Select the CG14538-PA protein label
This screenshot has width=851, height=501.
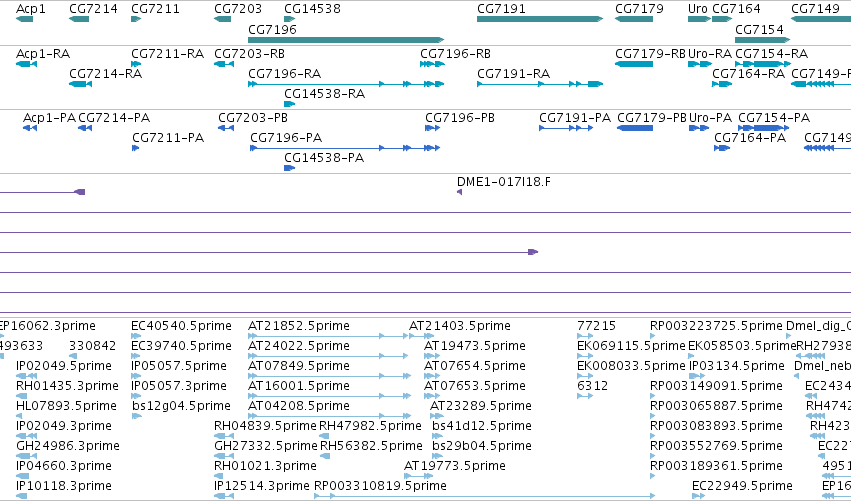[324, 158]
